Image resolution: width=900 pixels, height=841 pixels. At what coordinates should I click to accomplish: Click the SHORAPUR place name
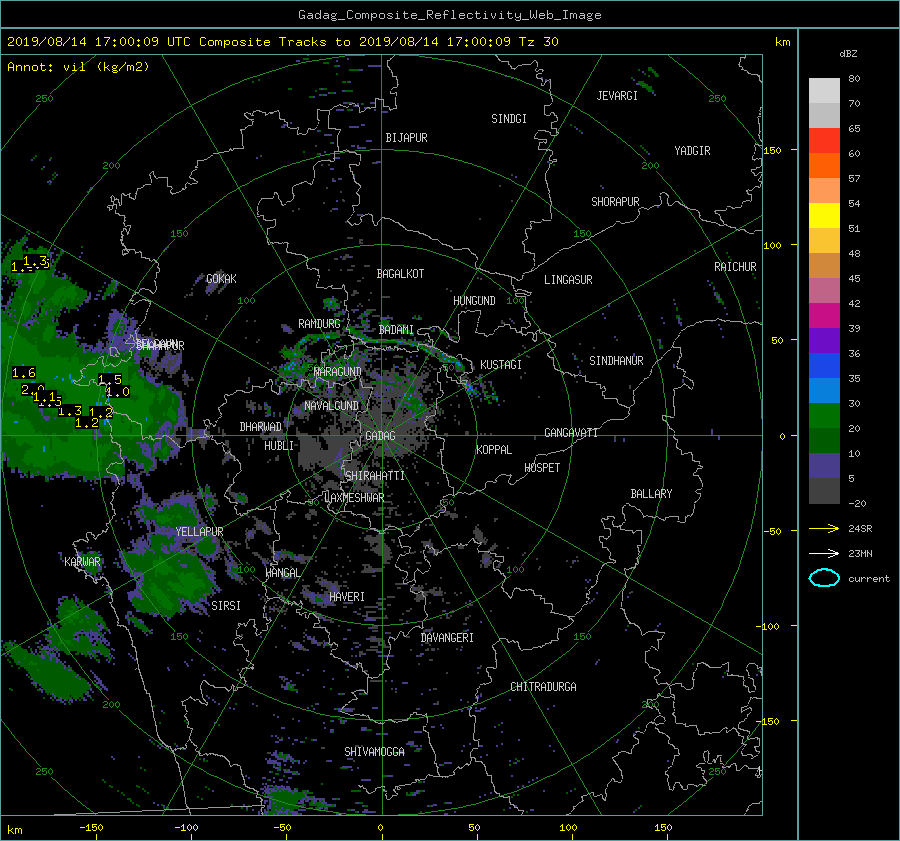tap(615, 202)
